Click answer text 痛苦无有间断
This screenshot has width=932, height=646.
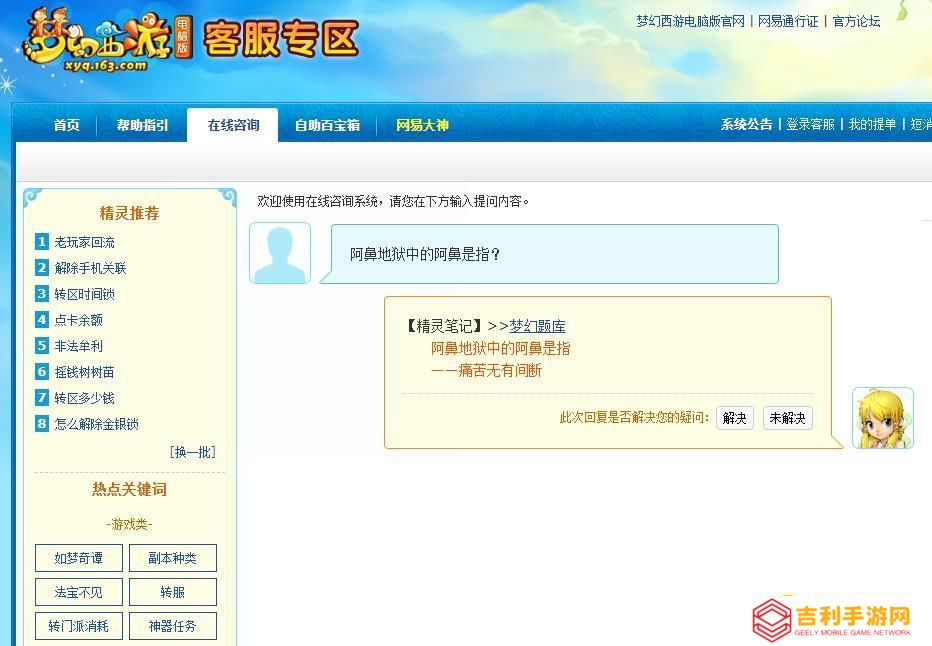[x=500, y=371]
